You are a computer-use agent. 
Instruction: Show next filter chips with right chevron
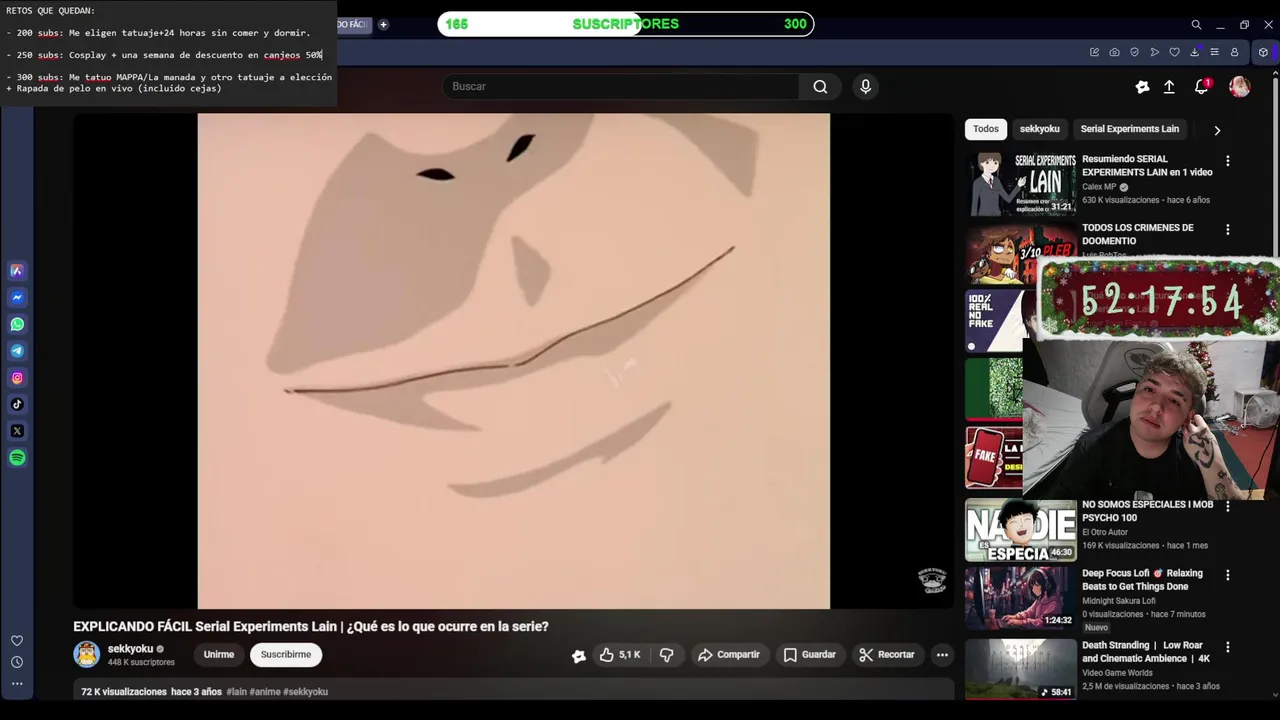point(1217,130)
